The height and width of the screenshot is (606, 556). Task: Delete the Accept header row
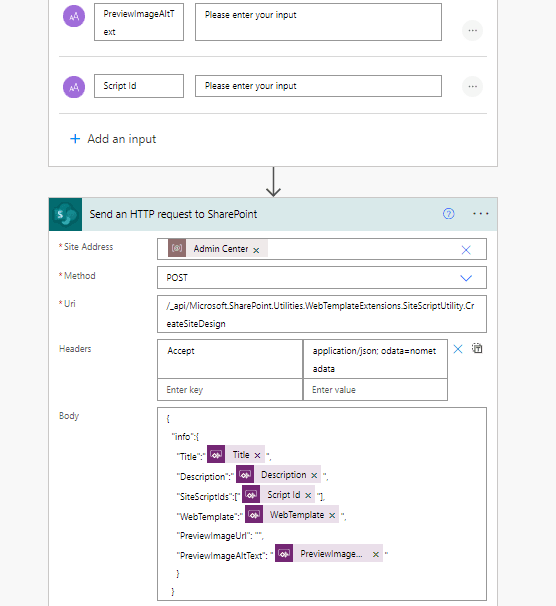click(x=458, y=349)
